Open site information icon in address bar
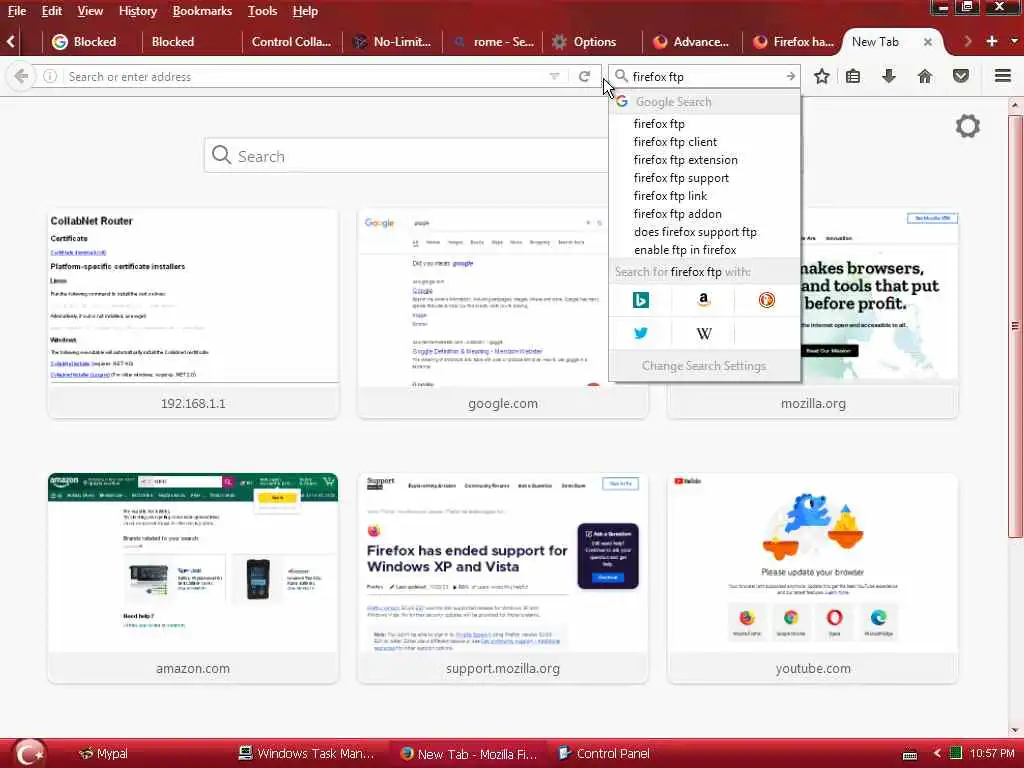This screenshot has height=768, width=1024. click(x=50, y=76)
